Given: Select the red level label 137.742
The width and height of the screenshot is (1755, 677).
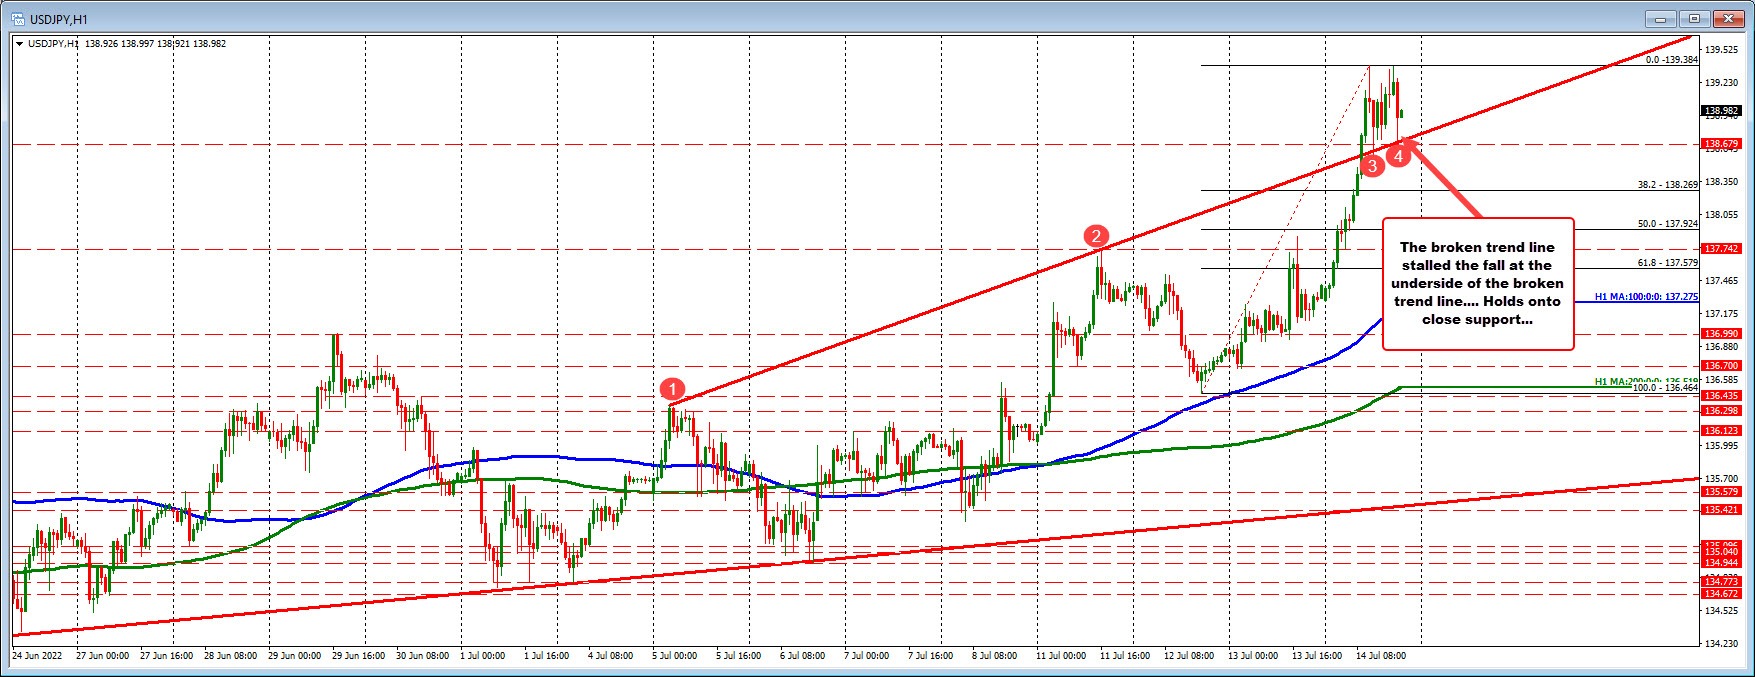Looking at the screenshot, I should pos(1721,248).
